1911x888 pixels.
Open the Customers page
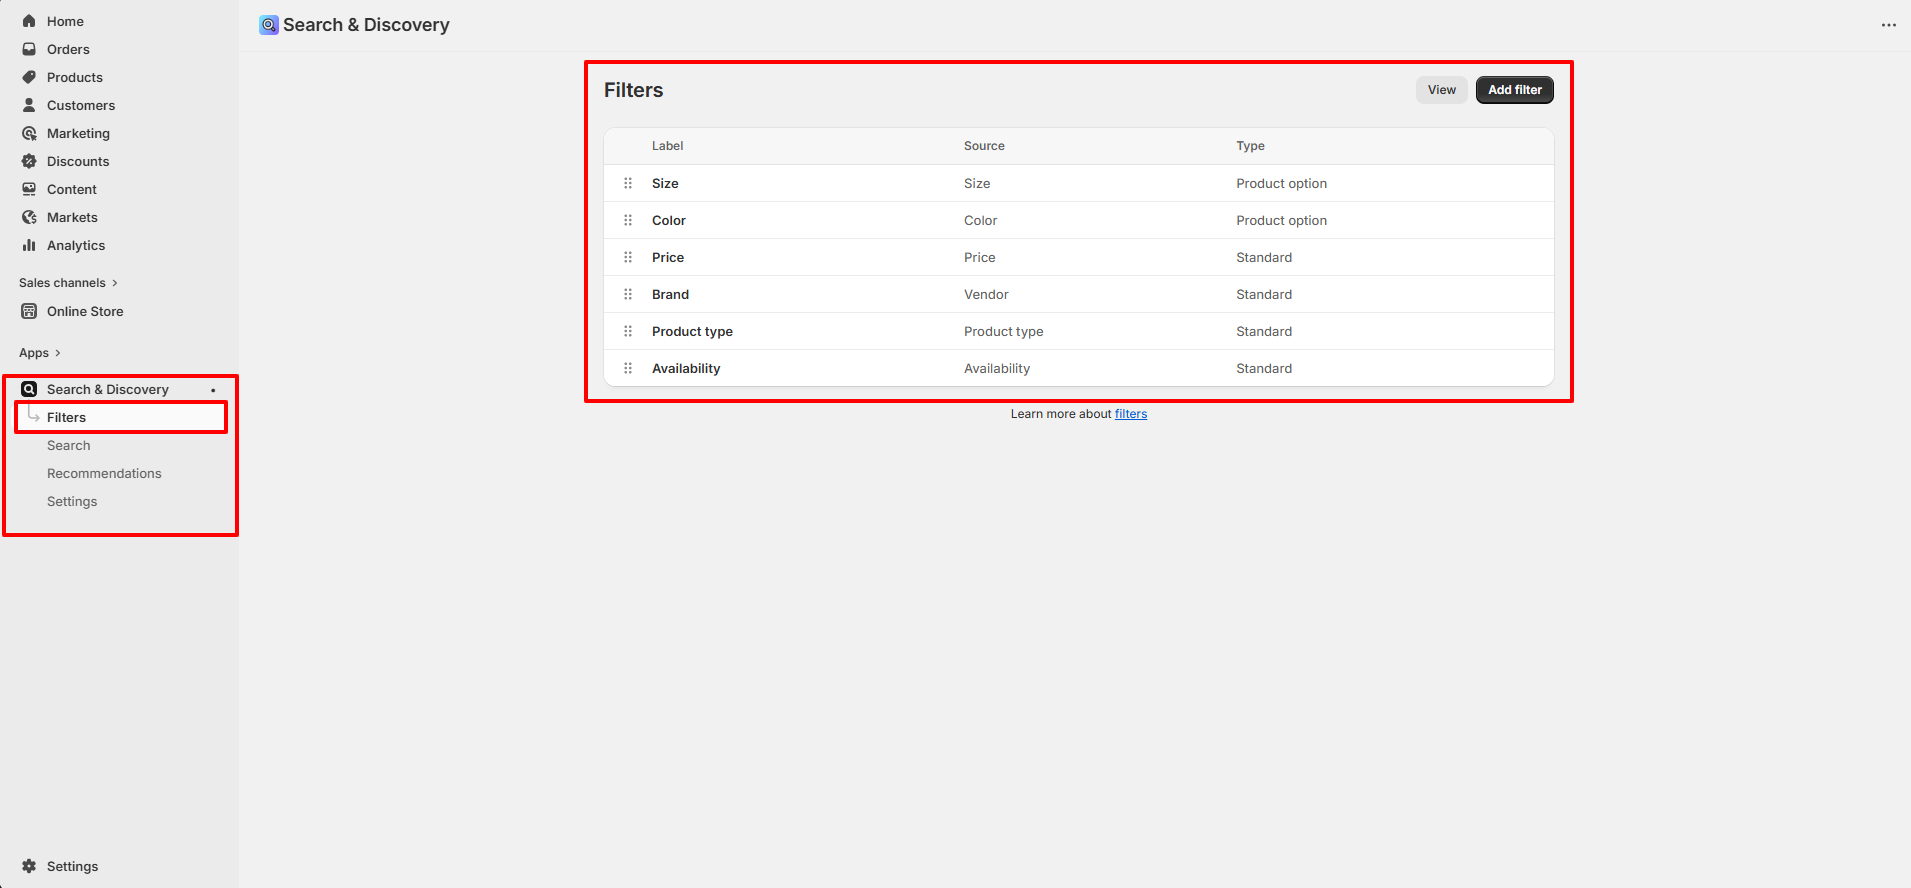click(81, 105)
